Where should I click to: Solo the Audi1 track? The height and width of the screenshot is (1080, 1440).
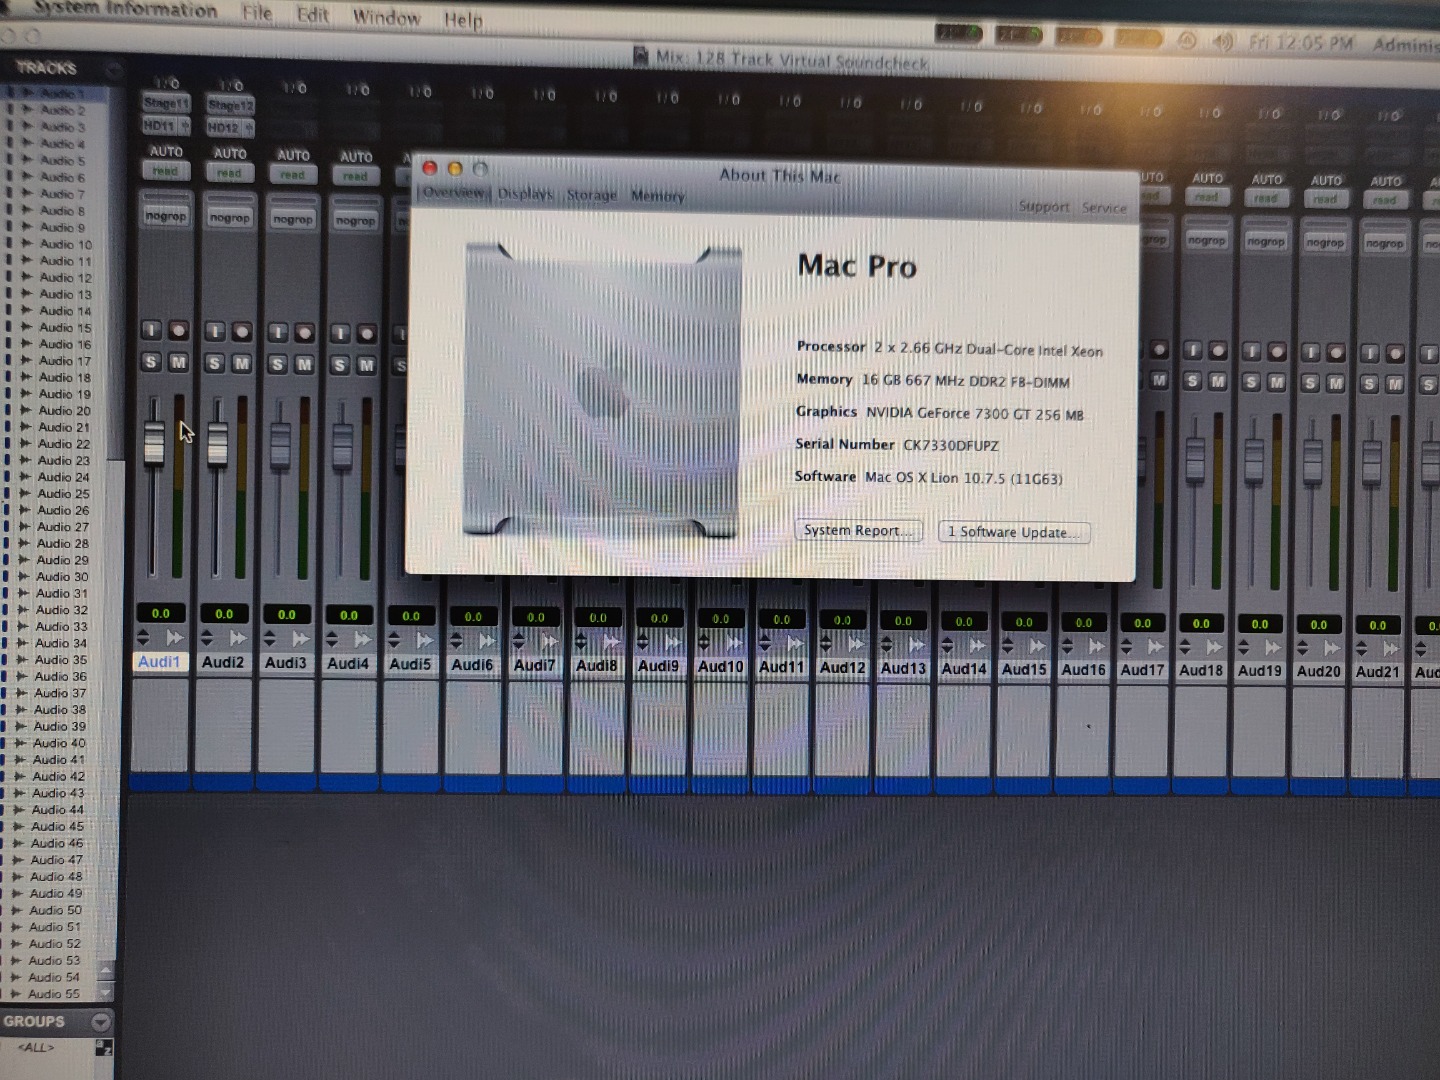click(151, 362)
